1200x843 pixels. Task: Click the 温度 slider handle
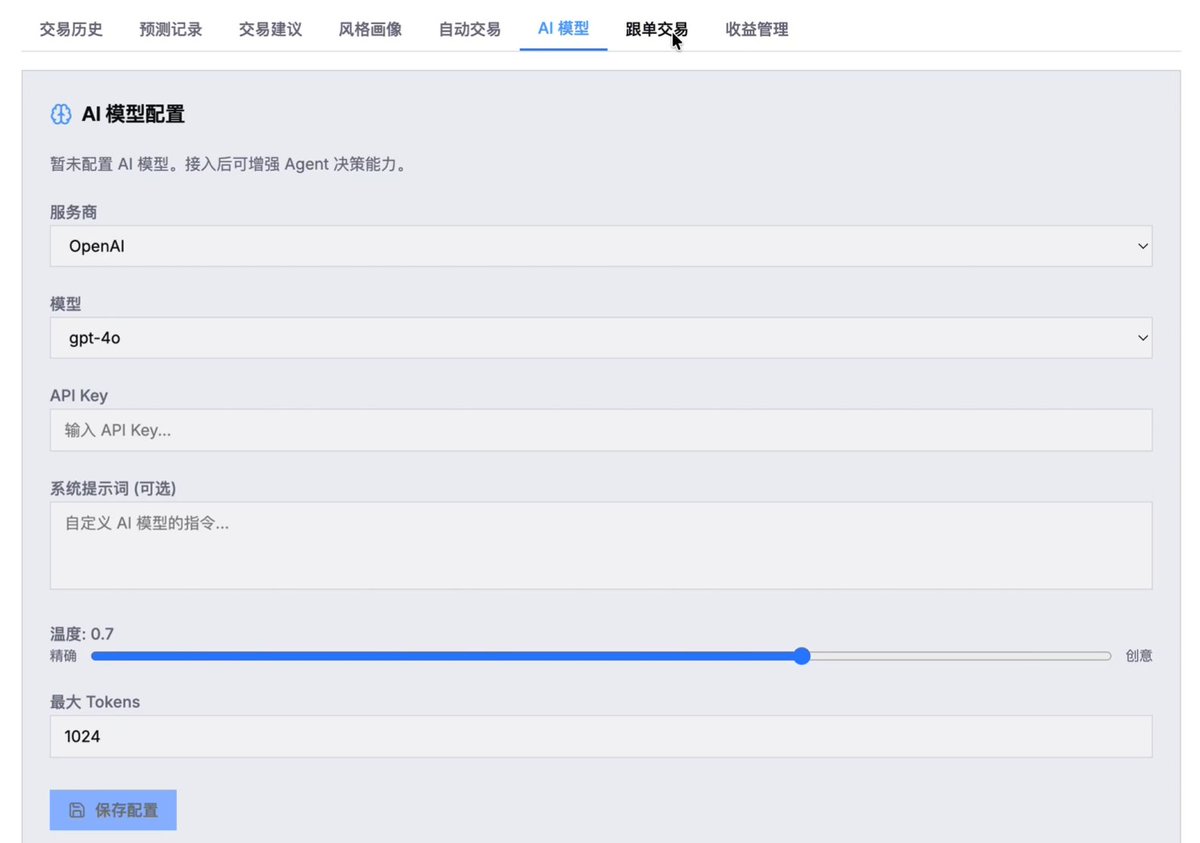point(801,656)
